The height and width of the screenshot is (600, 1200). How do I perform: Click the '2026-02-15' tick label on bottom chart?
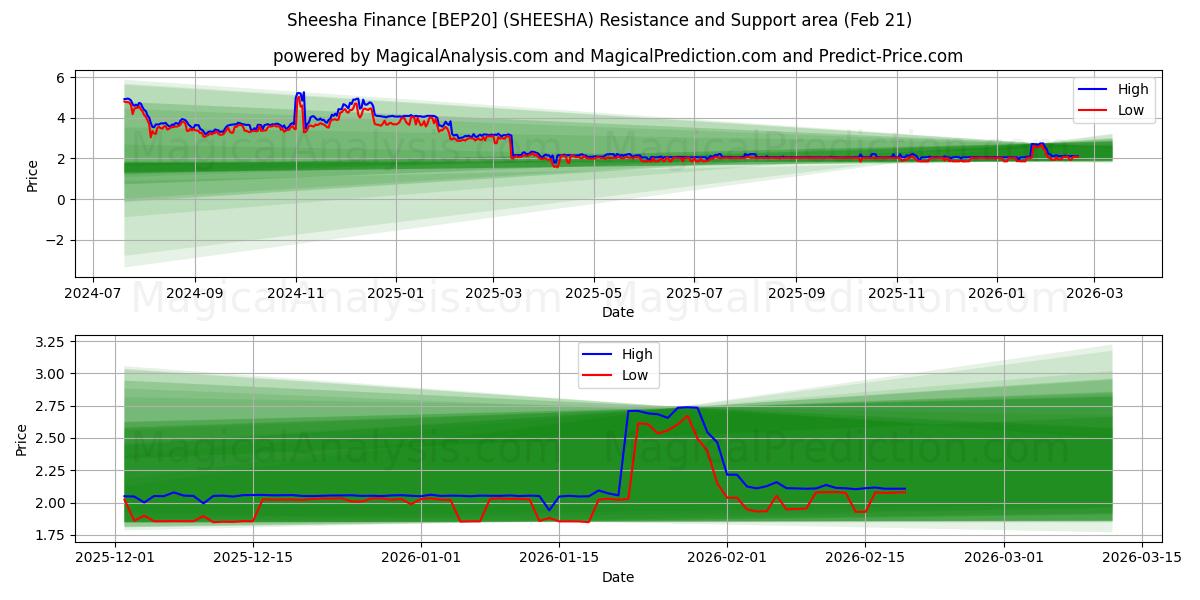863,560
